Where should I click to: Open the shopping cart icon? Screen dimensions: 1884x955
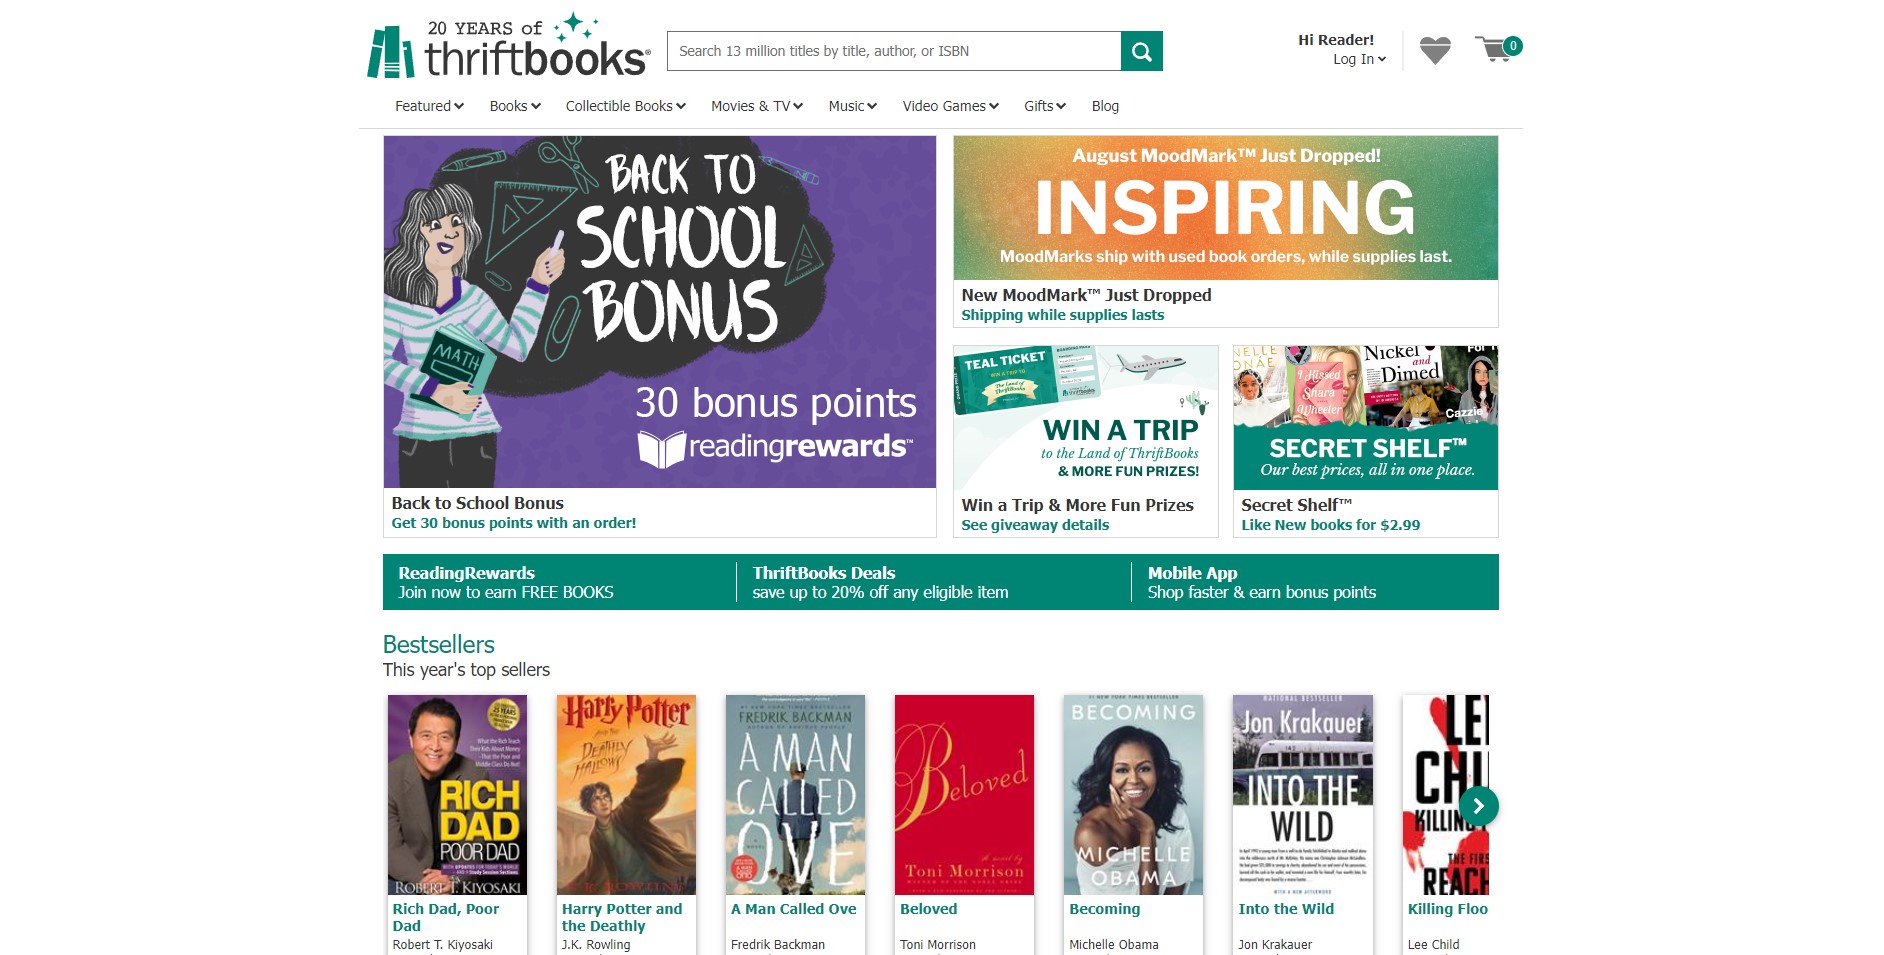click(1498, 49)
